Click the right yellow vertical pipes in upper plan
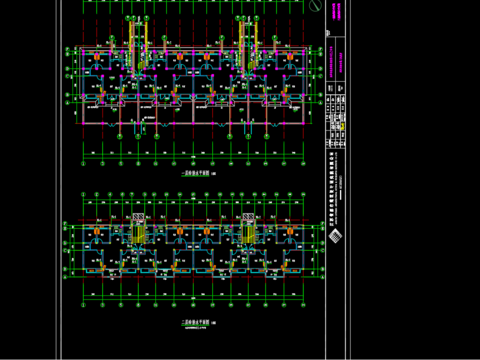 (x=248, y=47)
